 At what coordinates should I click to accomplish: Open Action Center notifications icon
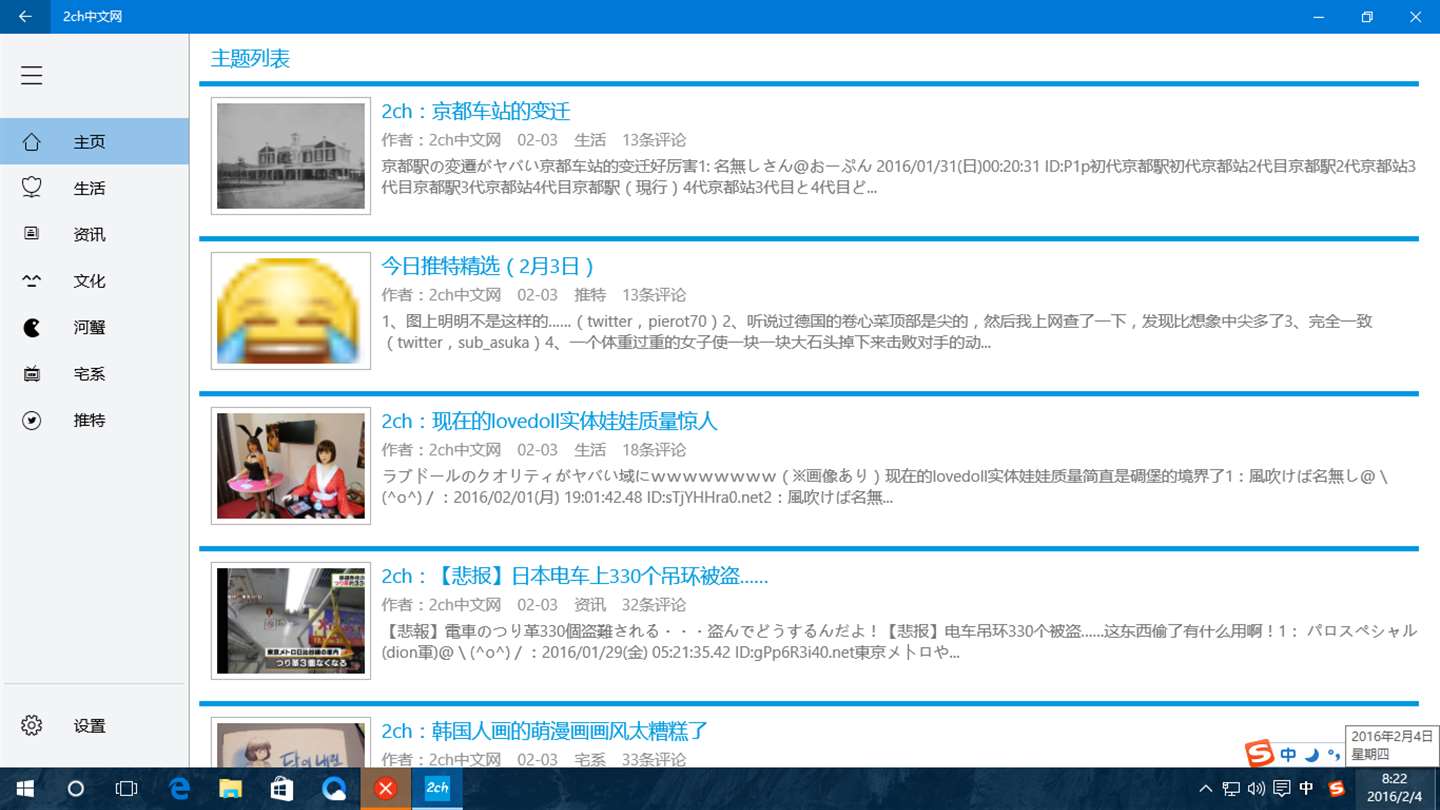[x=1281, y=789]
